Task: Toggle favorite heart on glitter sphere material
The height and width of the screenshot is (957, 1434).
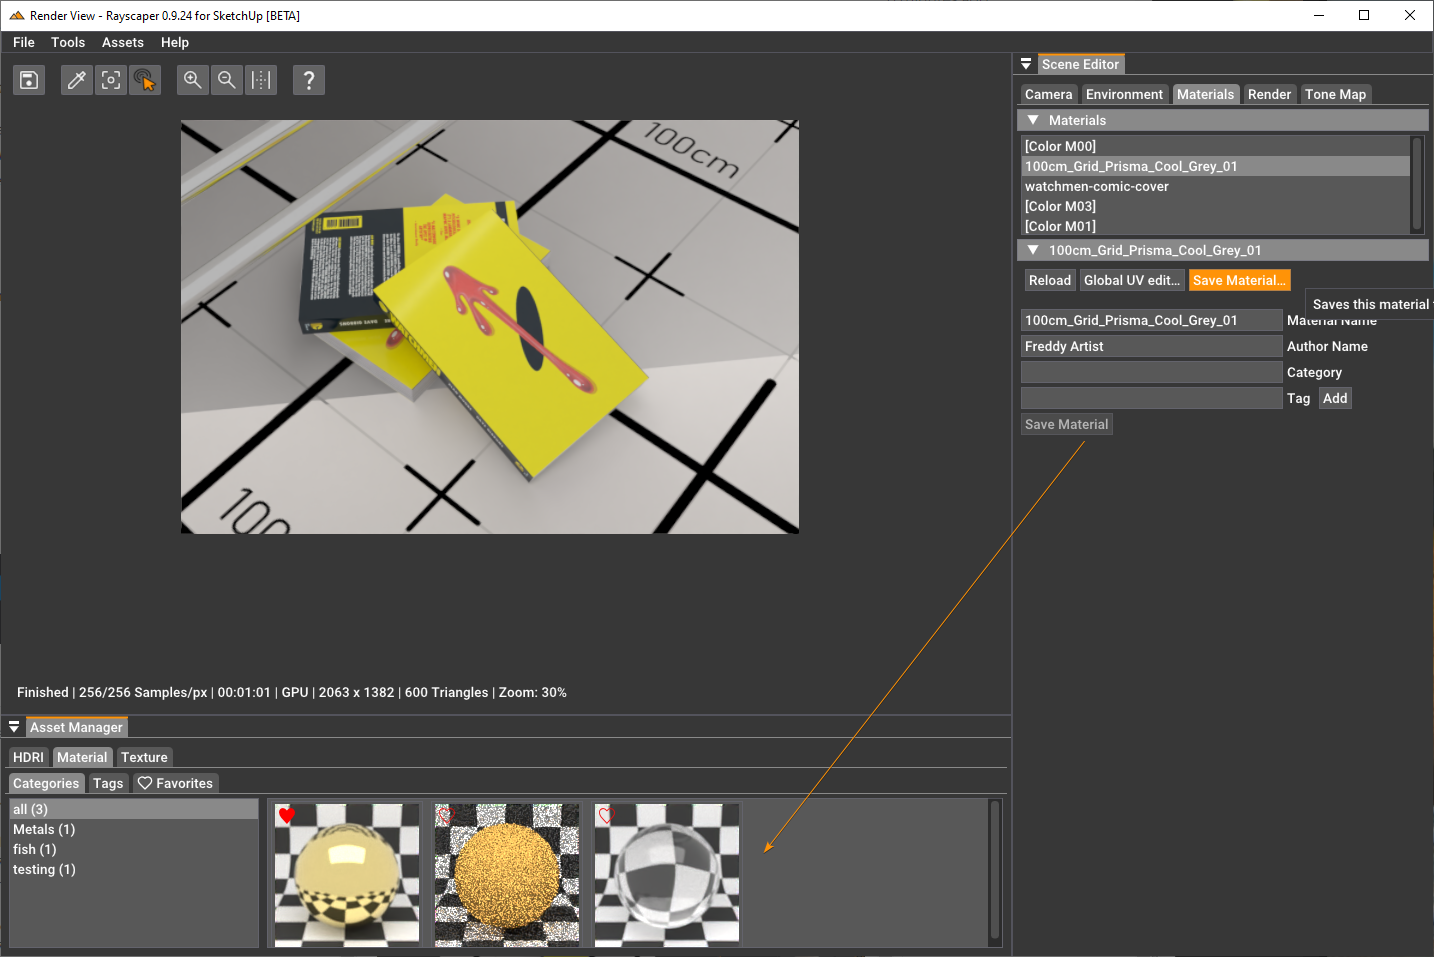Action: click(x=447, y=816)
